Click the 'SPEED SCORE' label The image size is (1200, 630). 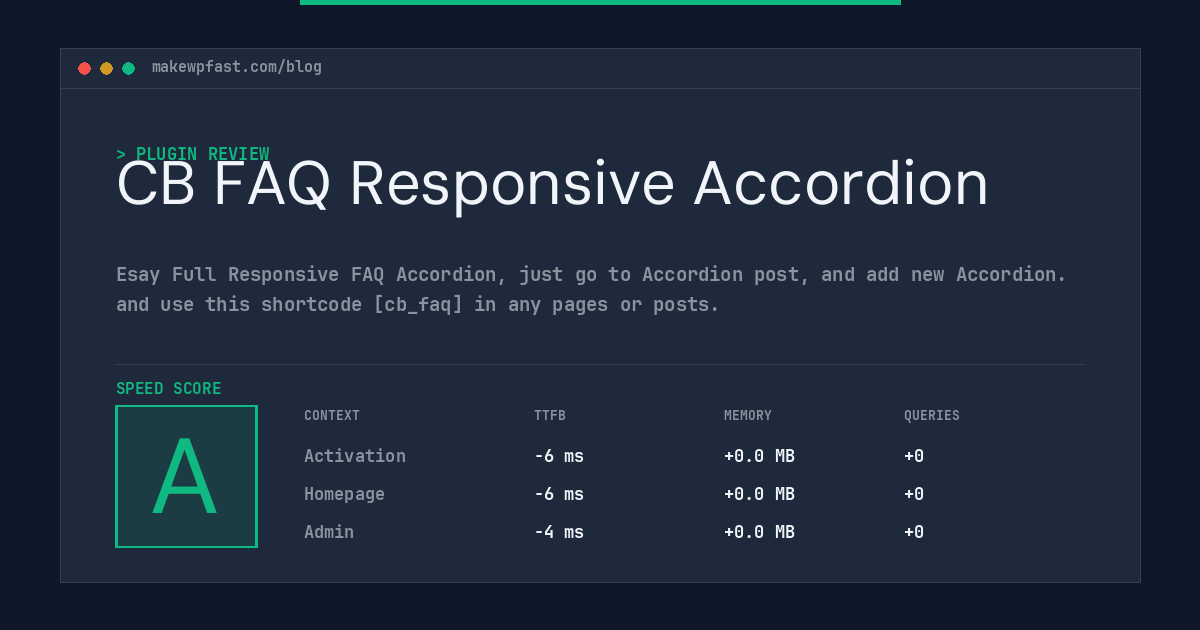coord(169,389)
